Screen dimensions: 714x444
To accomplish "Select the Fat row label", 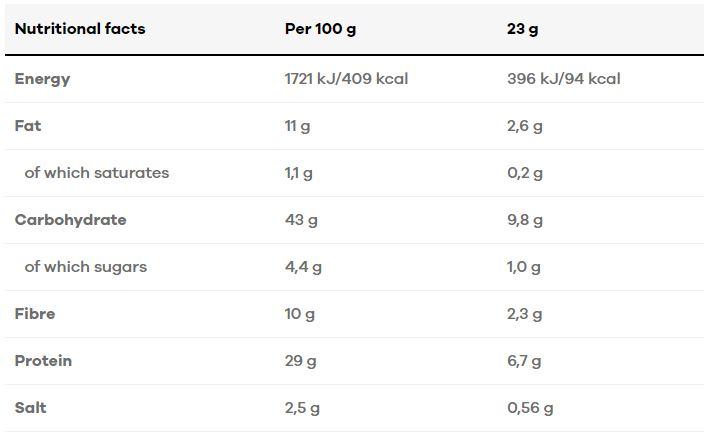I will click(28, 126).
